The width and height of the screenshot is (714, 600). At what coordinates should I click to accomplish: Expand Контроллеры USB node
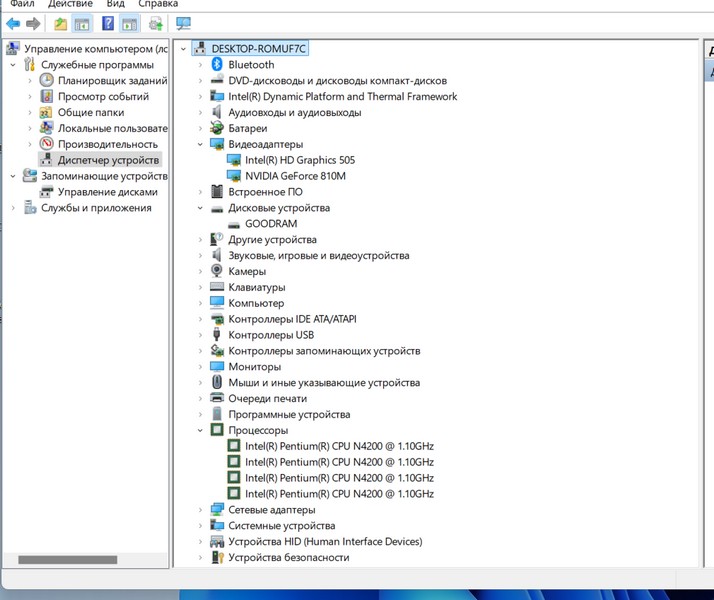click(x=201, y=335)
